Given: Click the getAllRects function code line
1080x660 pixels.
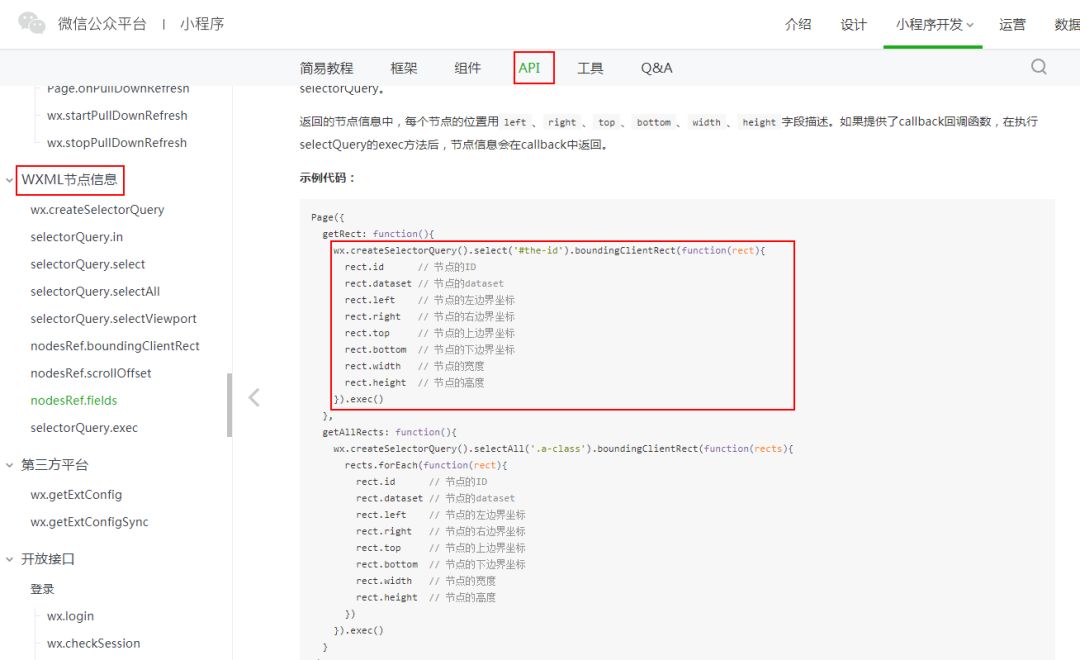Looking at the screenshot, I should point(390,432).
